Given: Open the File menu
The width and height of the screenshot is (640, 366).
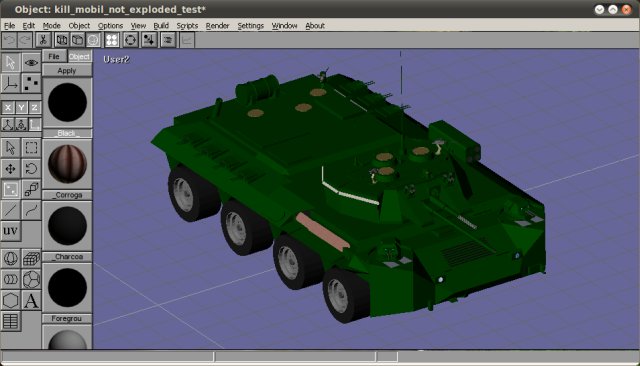Looking at the screenshot, I should pos(9,26).
